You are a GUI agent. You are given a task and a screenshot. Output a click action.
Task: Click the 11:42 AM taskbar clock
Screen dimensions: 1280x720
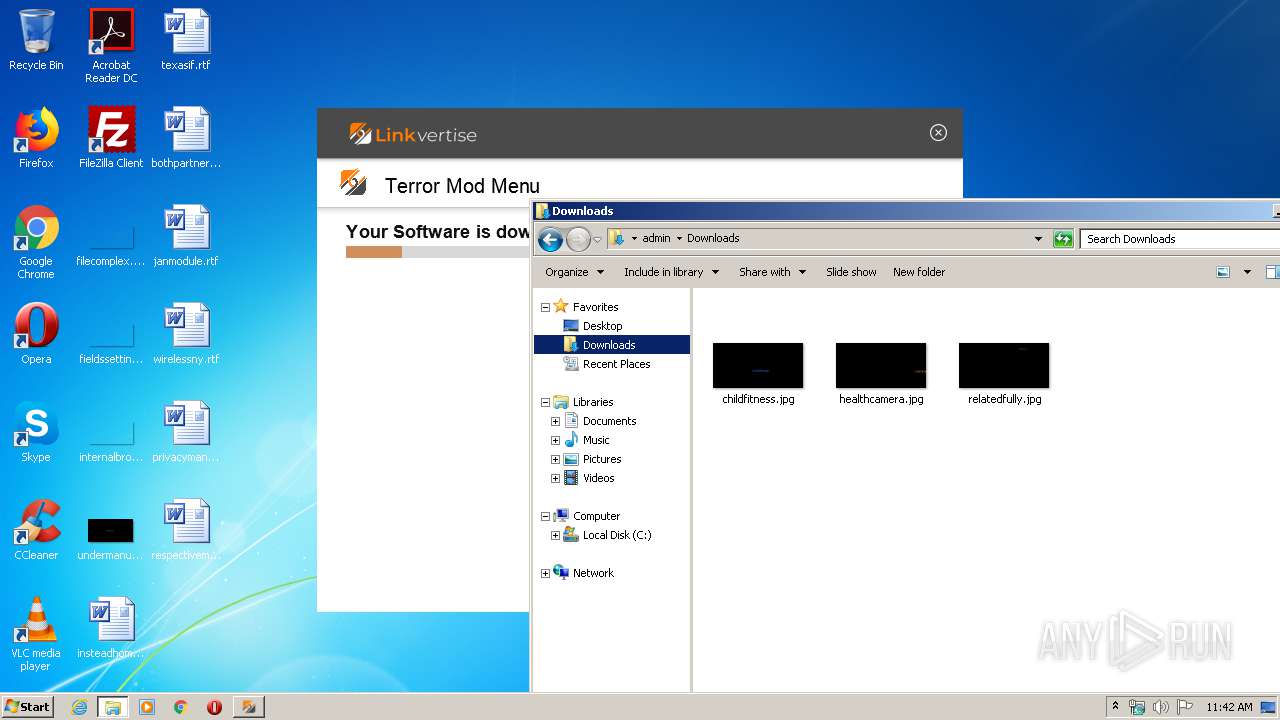1229,707
